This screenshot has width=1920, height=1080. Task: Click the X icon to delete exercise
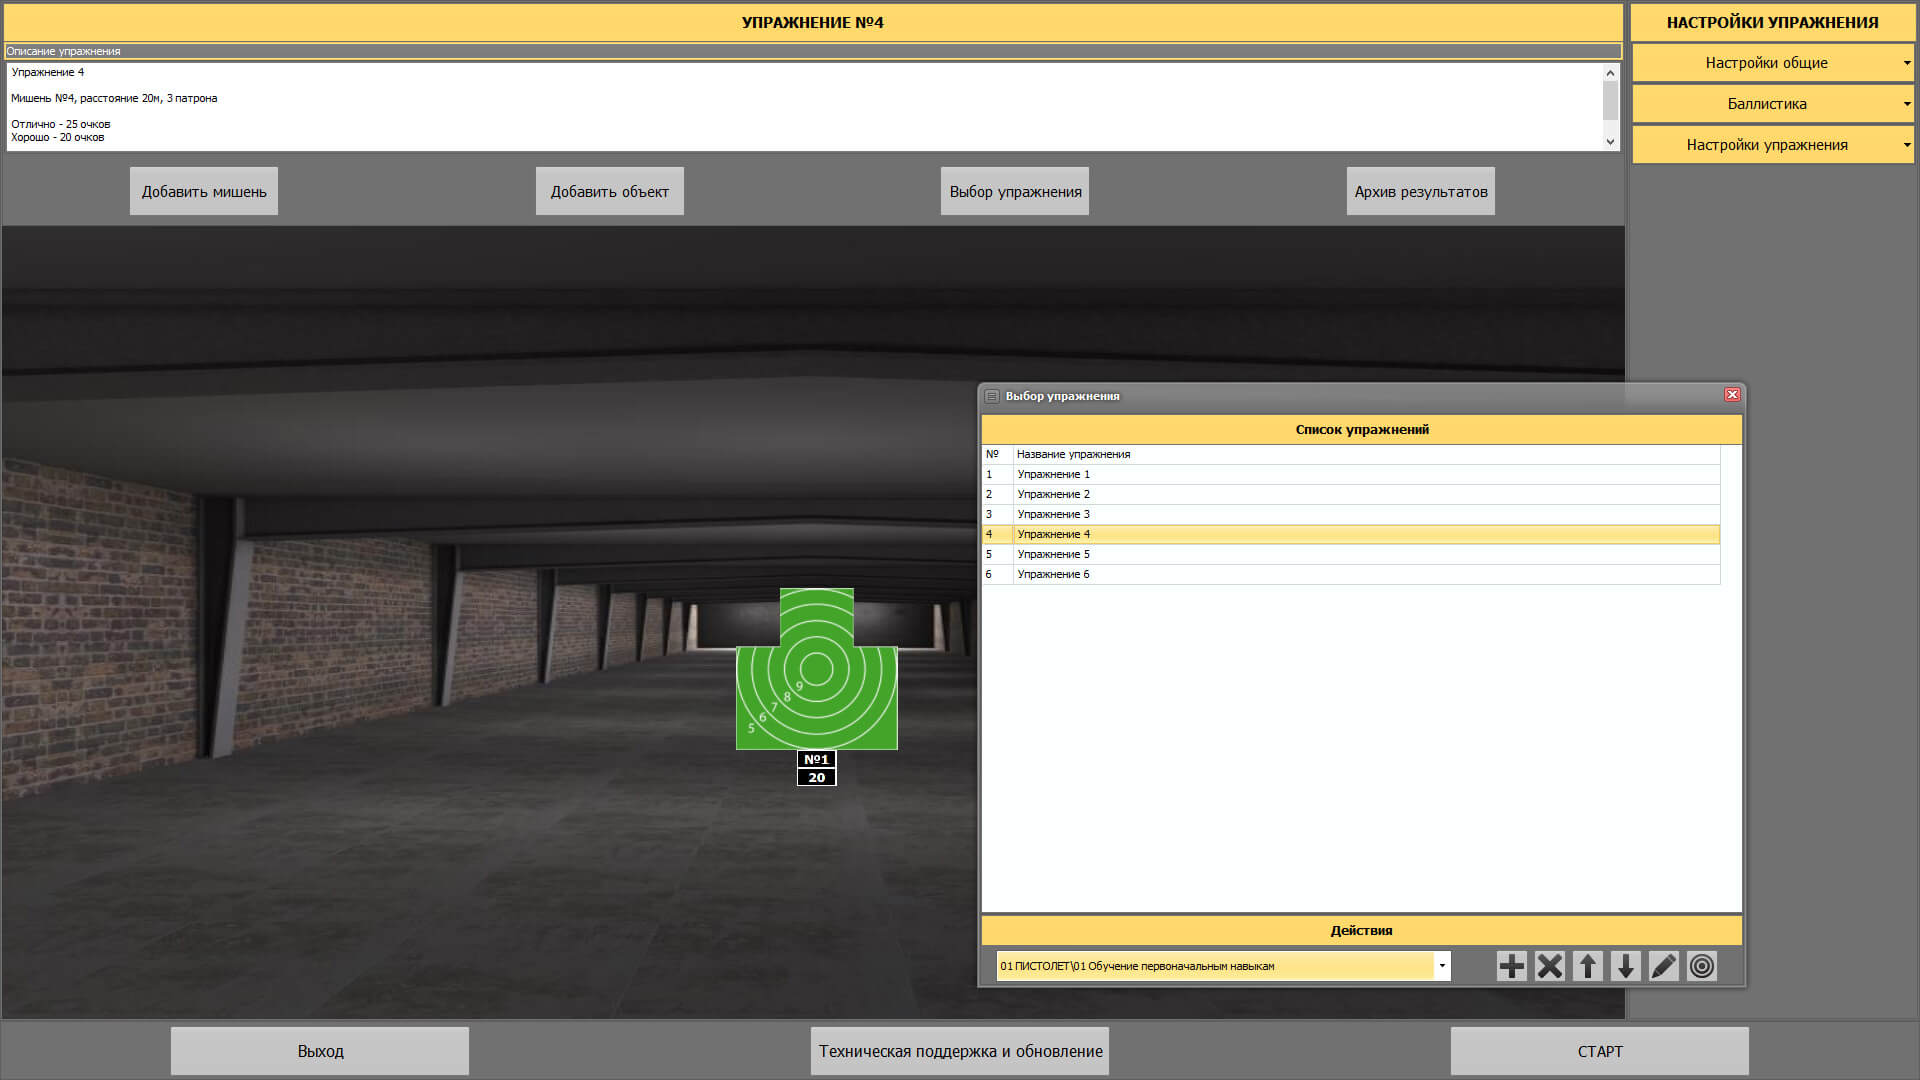point(1549,966)
